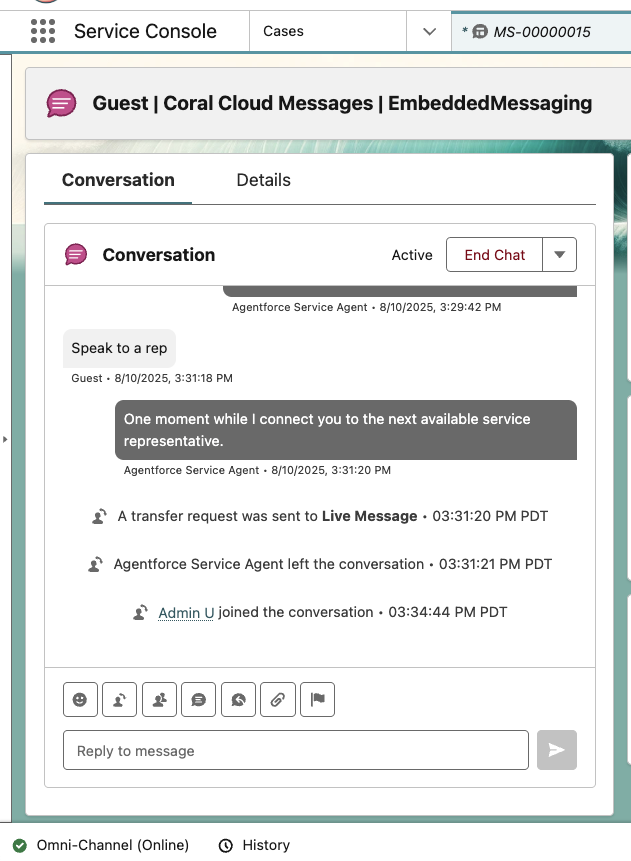Open the MS-00000015 workspace tab
Viewport: 631px width, 861px height.
541,32
